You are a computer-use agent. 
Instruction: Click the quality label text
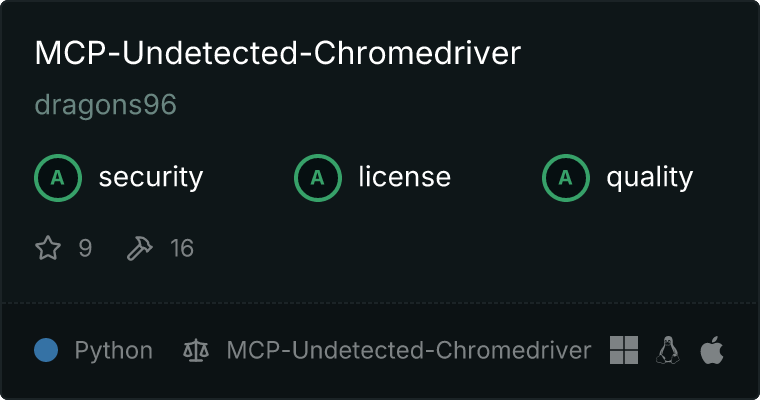tap(650, 178)
